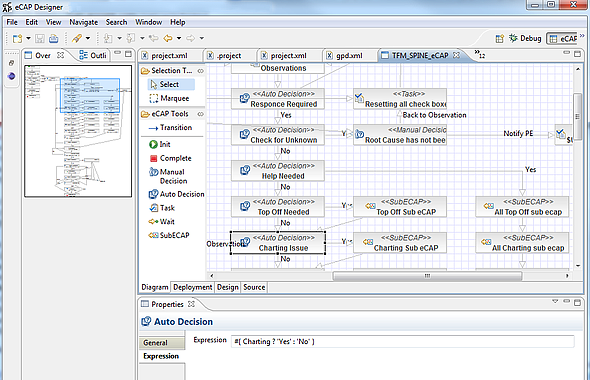Viewport: 590px width, 380px height.
Task: Open the Source tab
Action: click(254, 287)
